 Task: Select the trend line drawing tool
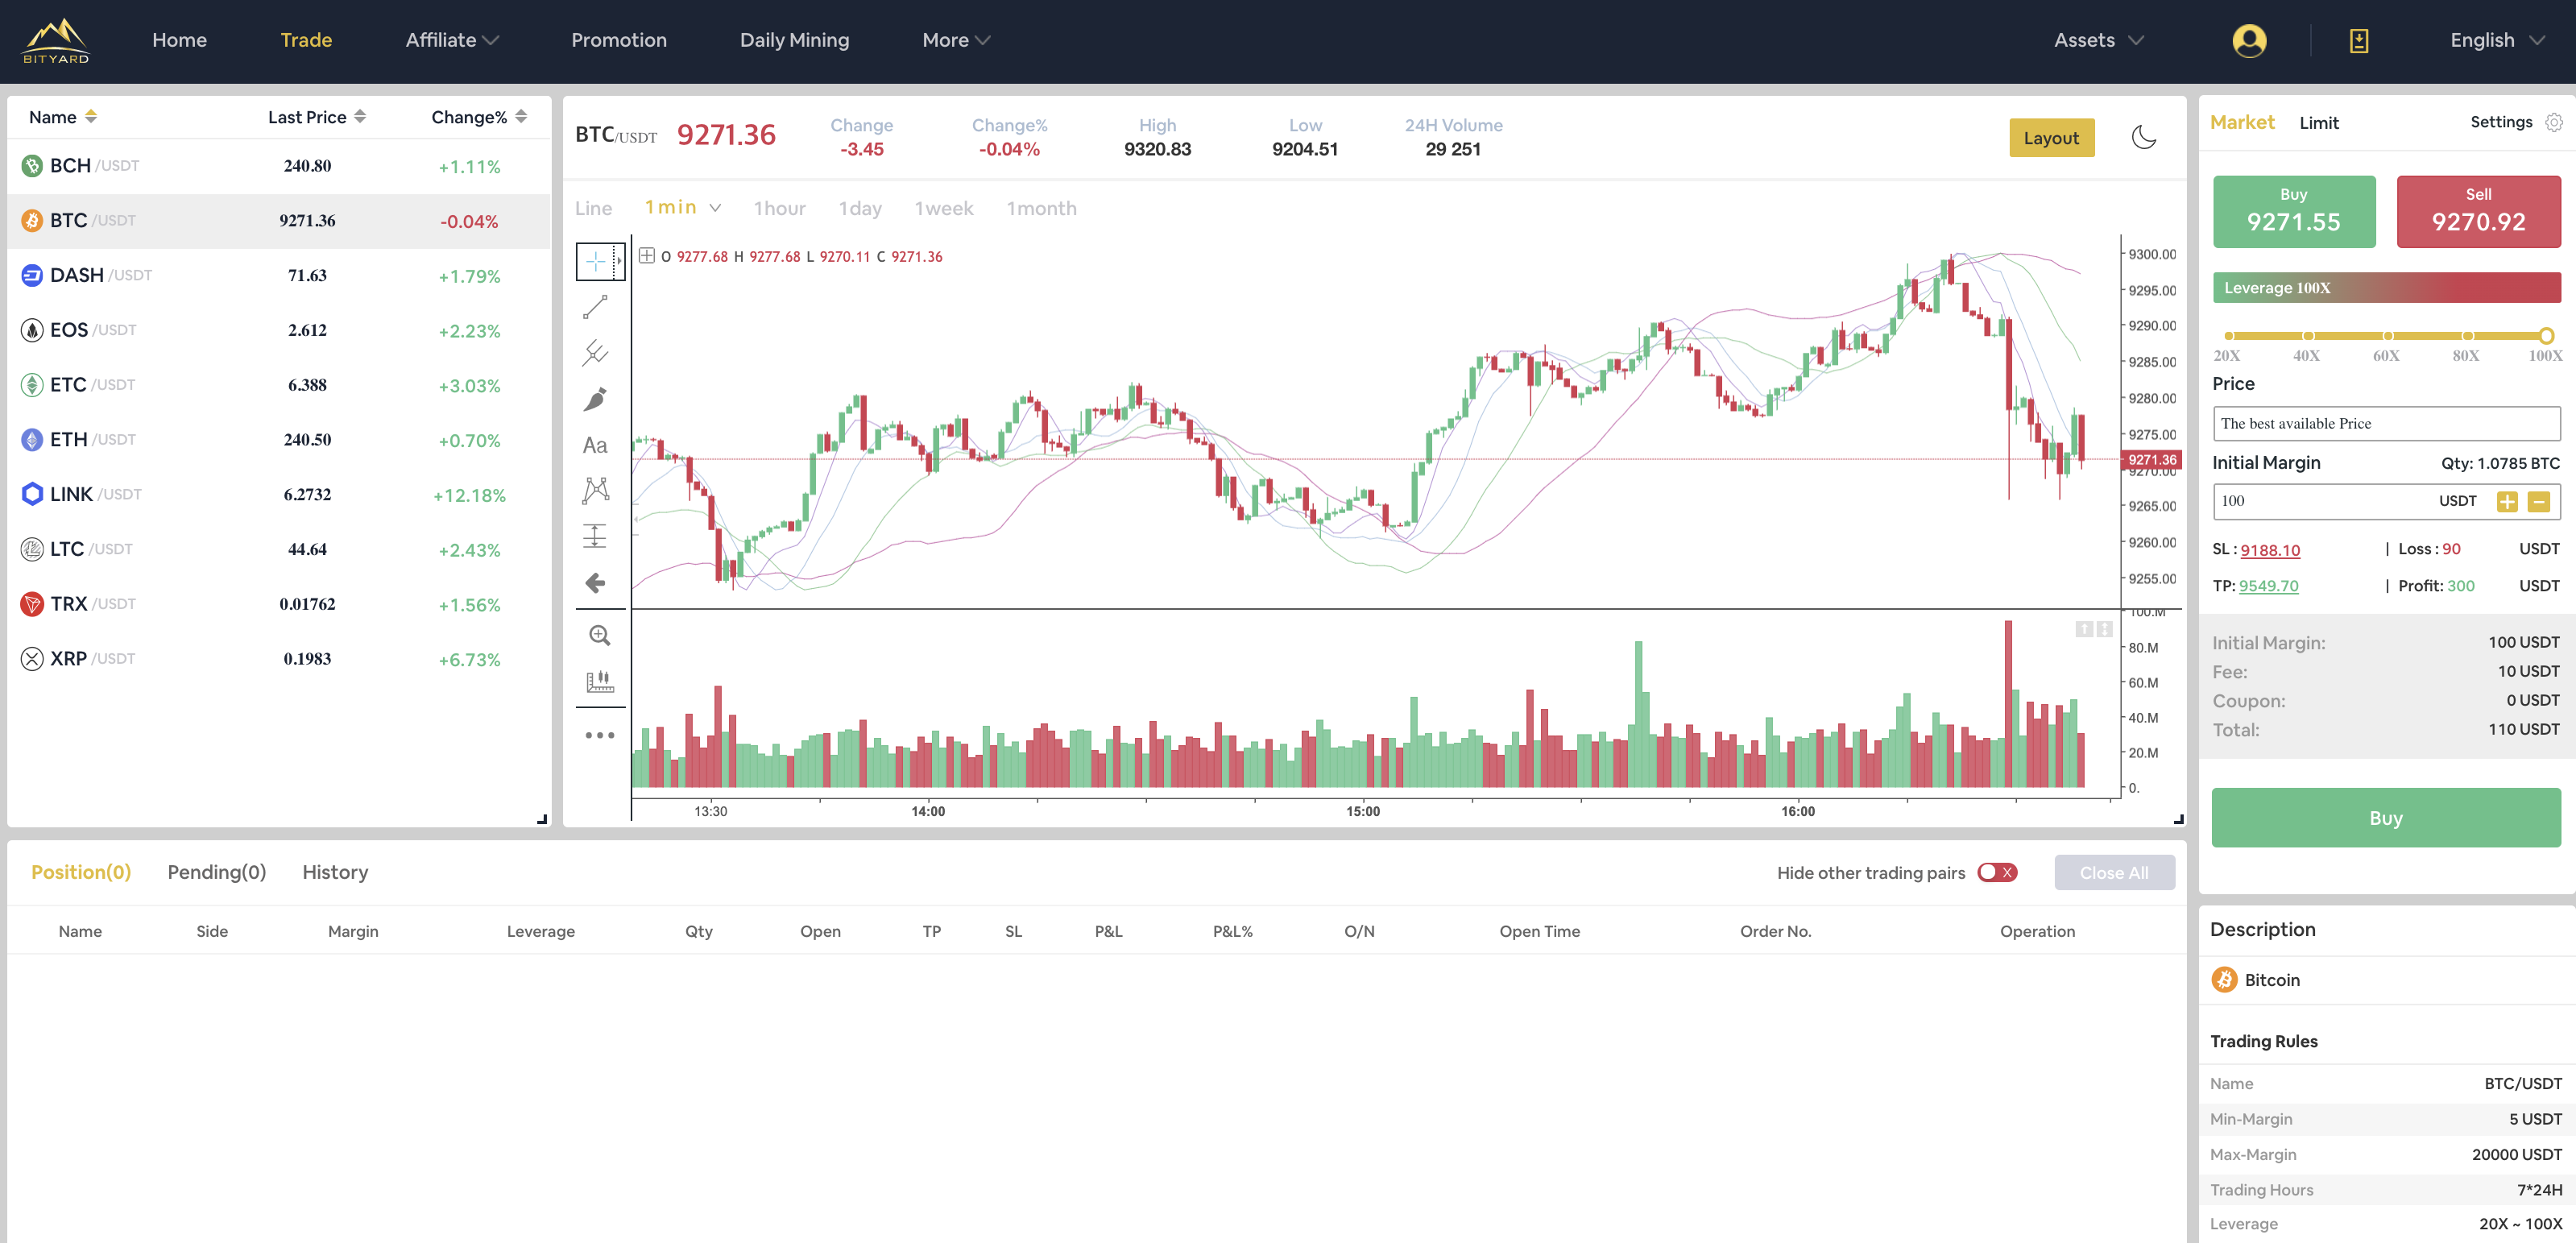595,307
